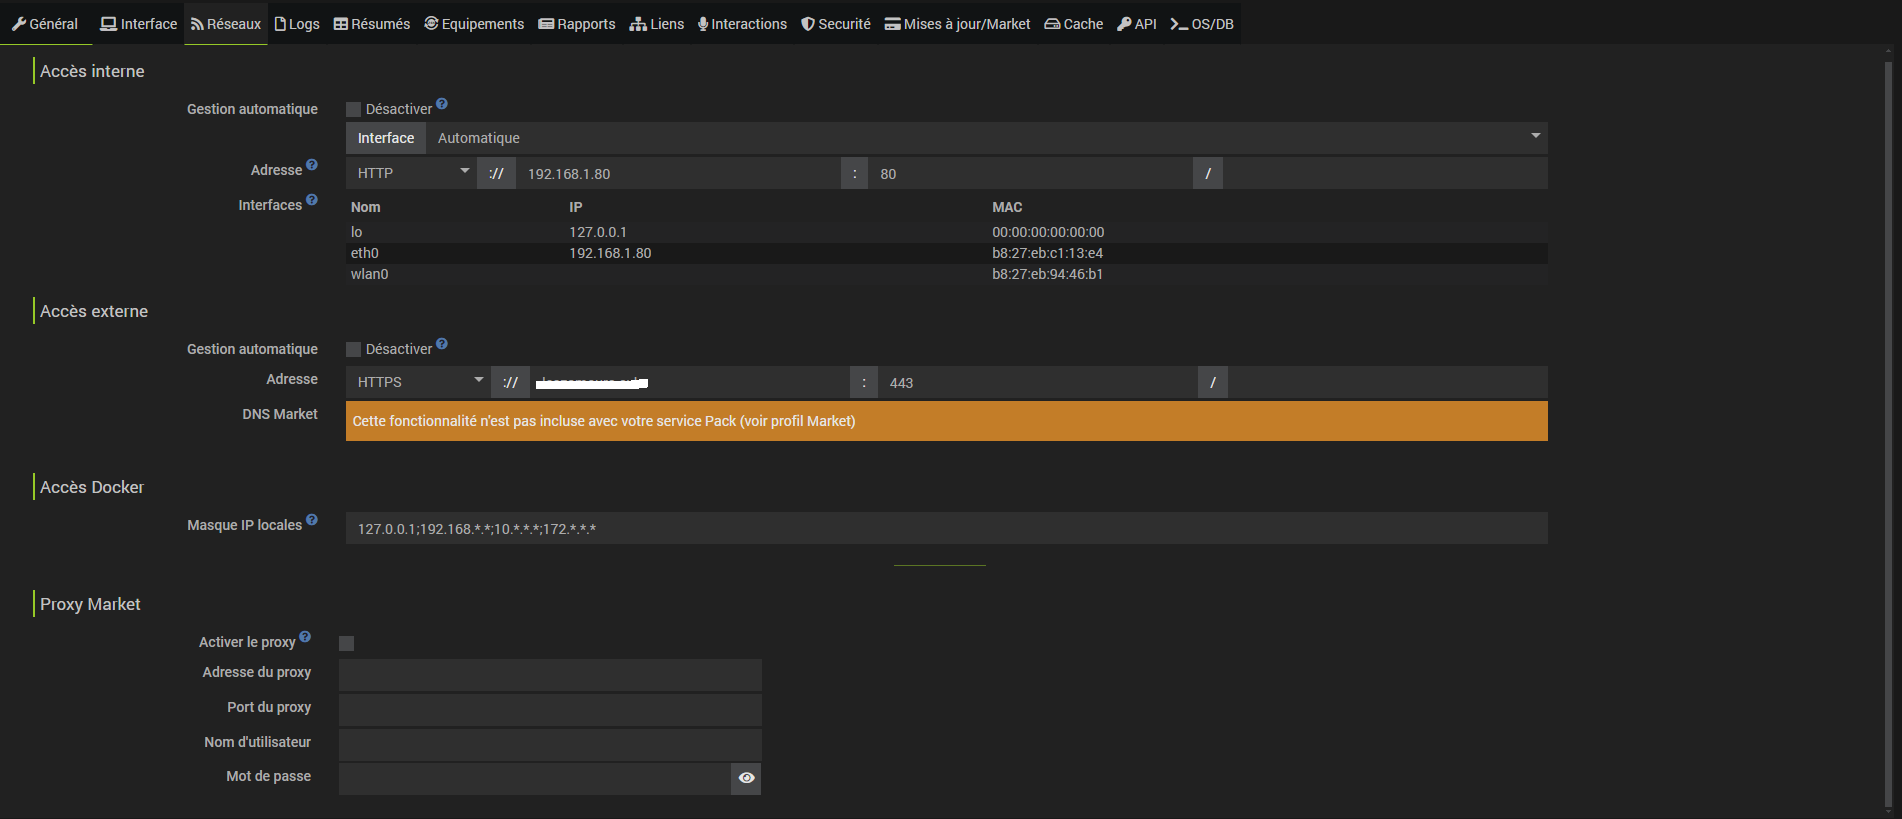Select the Interactions tab
Viewport: 1902px width, 819px height.
point(743,24)
